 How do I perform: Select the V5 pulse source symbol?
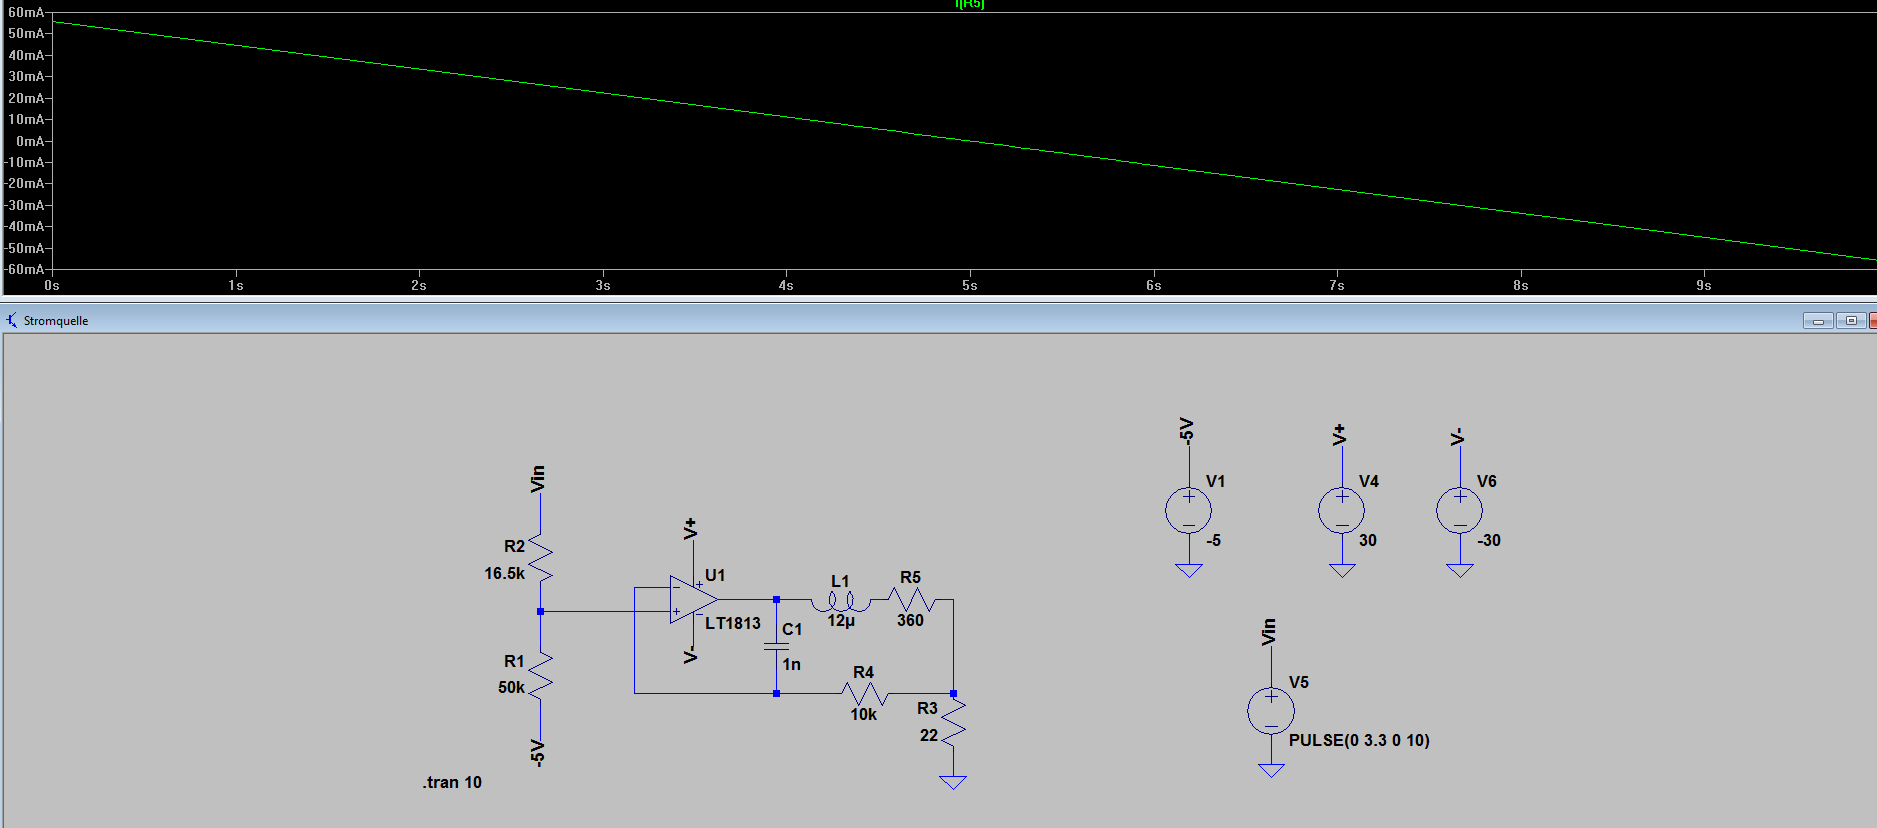click(1271, 711)
